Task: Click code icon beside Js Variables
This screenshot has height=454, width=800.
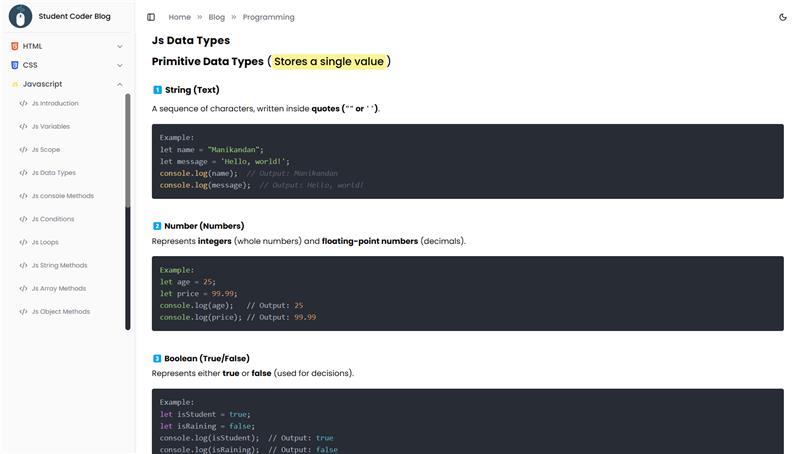Action: click(x=23, y=127)
